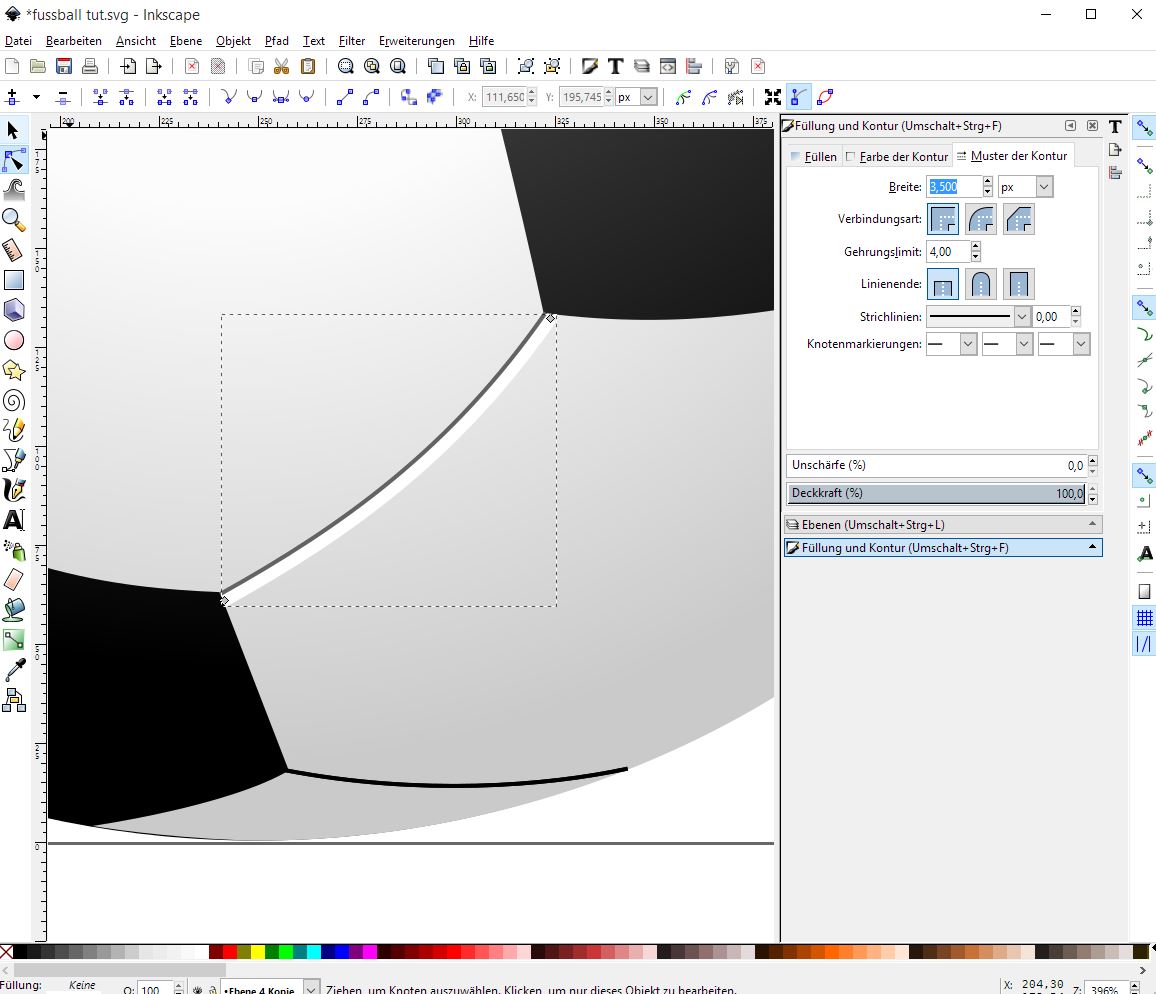Pick the red swatch in palette
The width and height of the screenshot is (1156, 994).
tap(230, 952)
